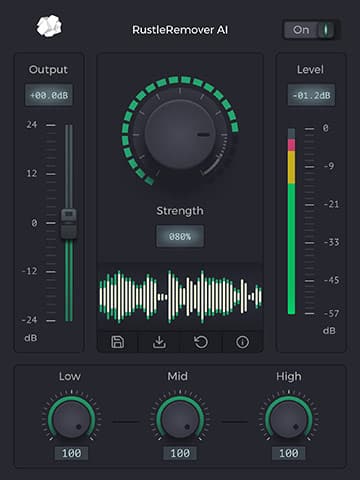Select the Mid 100 value box
This screenshot has width=360, height=480.
180,453
